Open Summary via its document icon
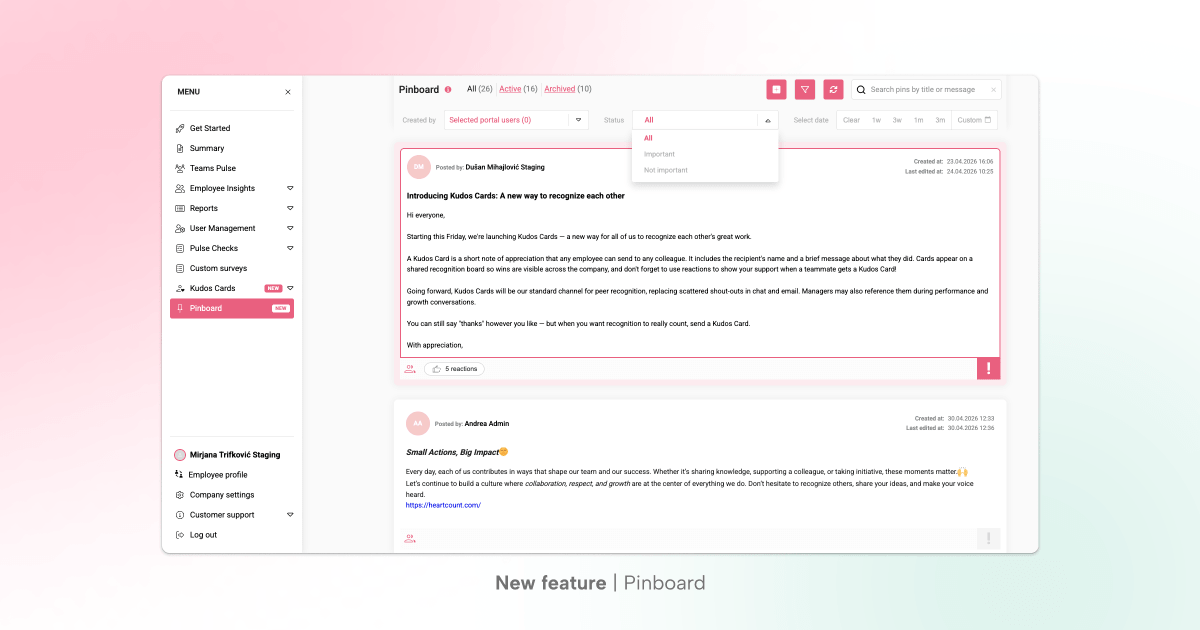This screenshot has width=1200, height=630. point(180,148)
